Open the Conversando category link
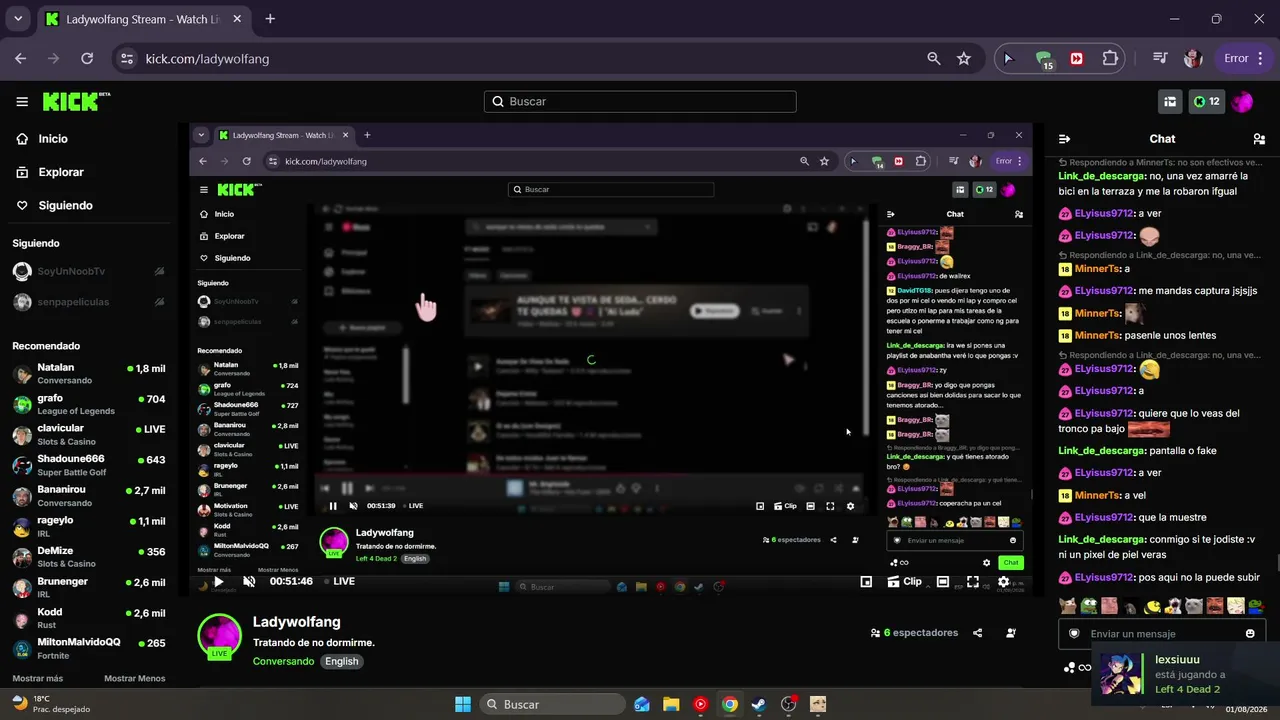The image size is (1280, 720). (x=283, y=661)
